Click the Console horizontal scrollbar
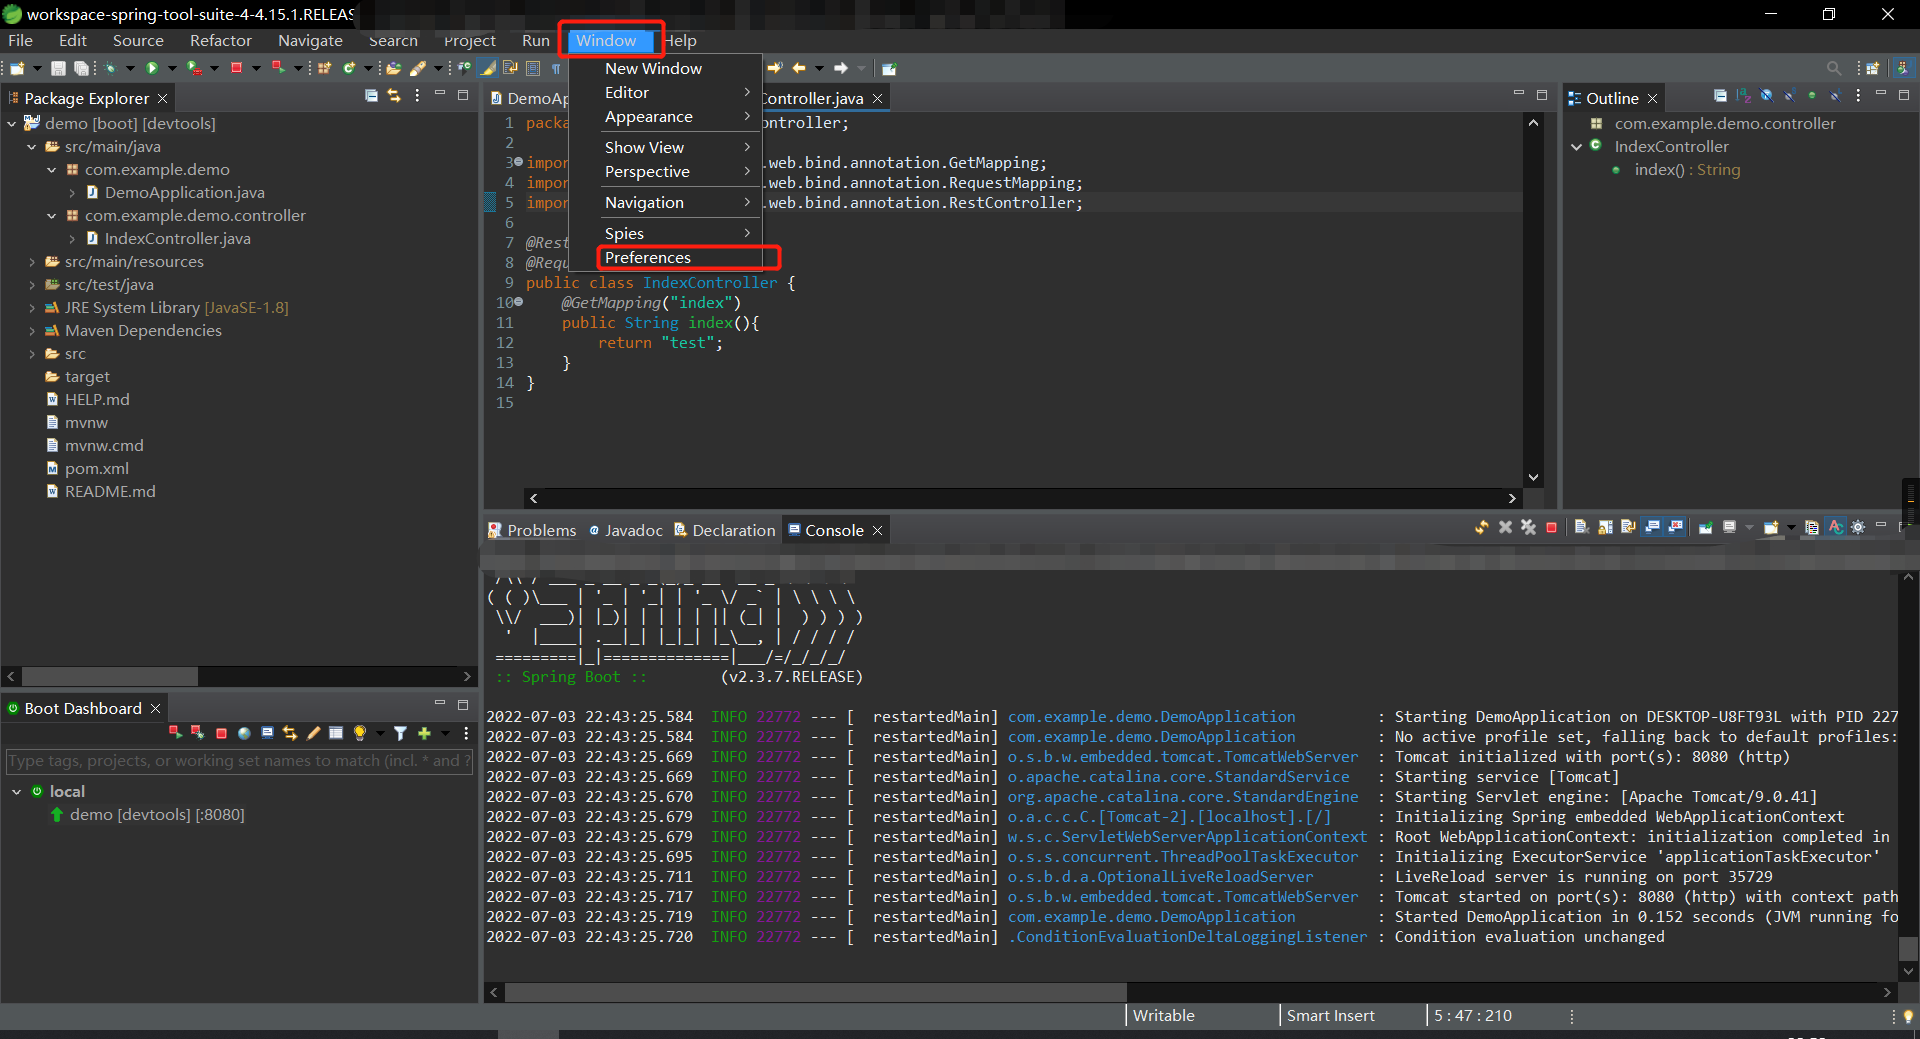Screen dimensions: 1920x1039 (815, 992)
